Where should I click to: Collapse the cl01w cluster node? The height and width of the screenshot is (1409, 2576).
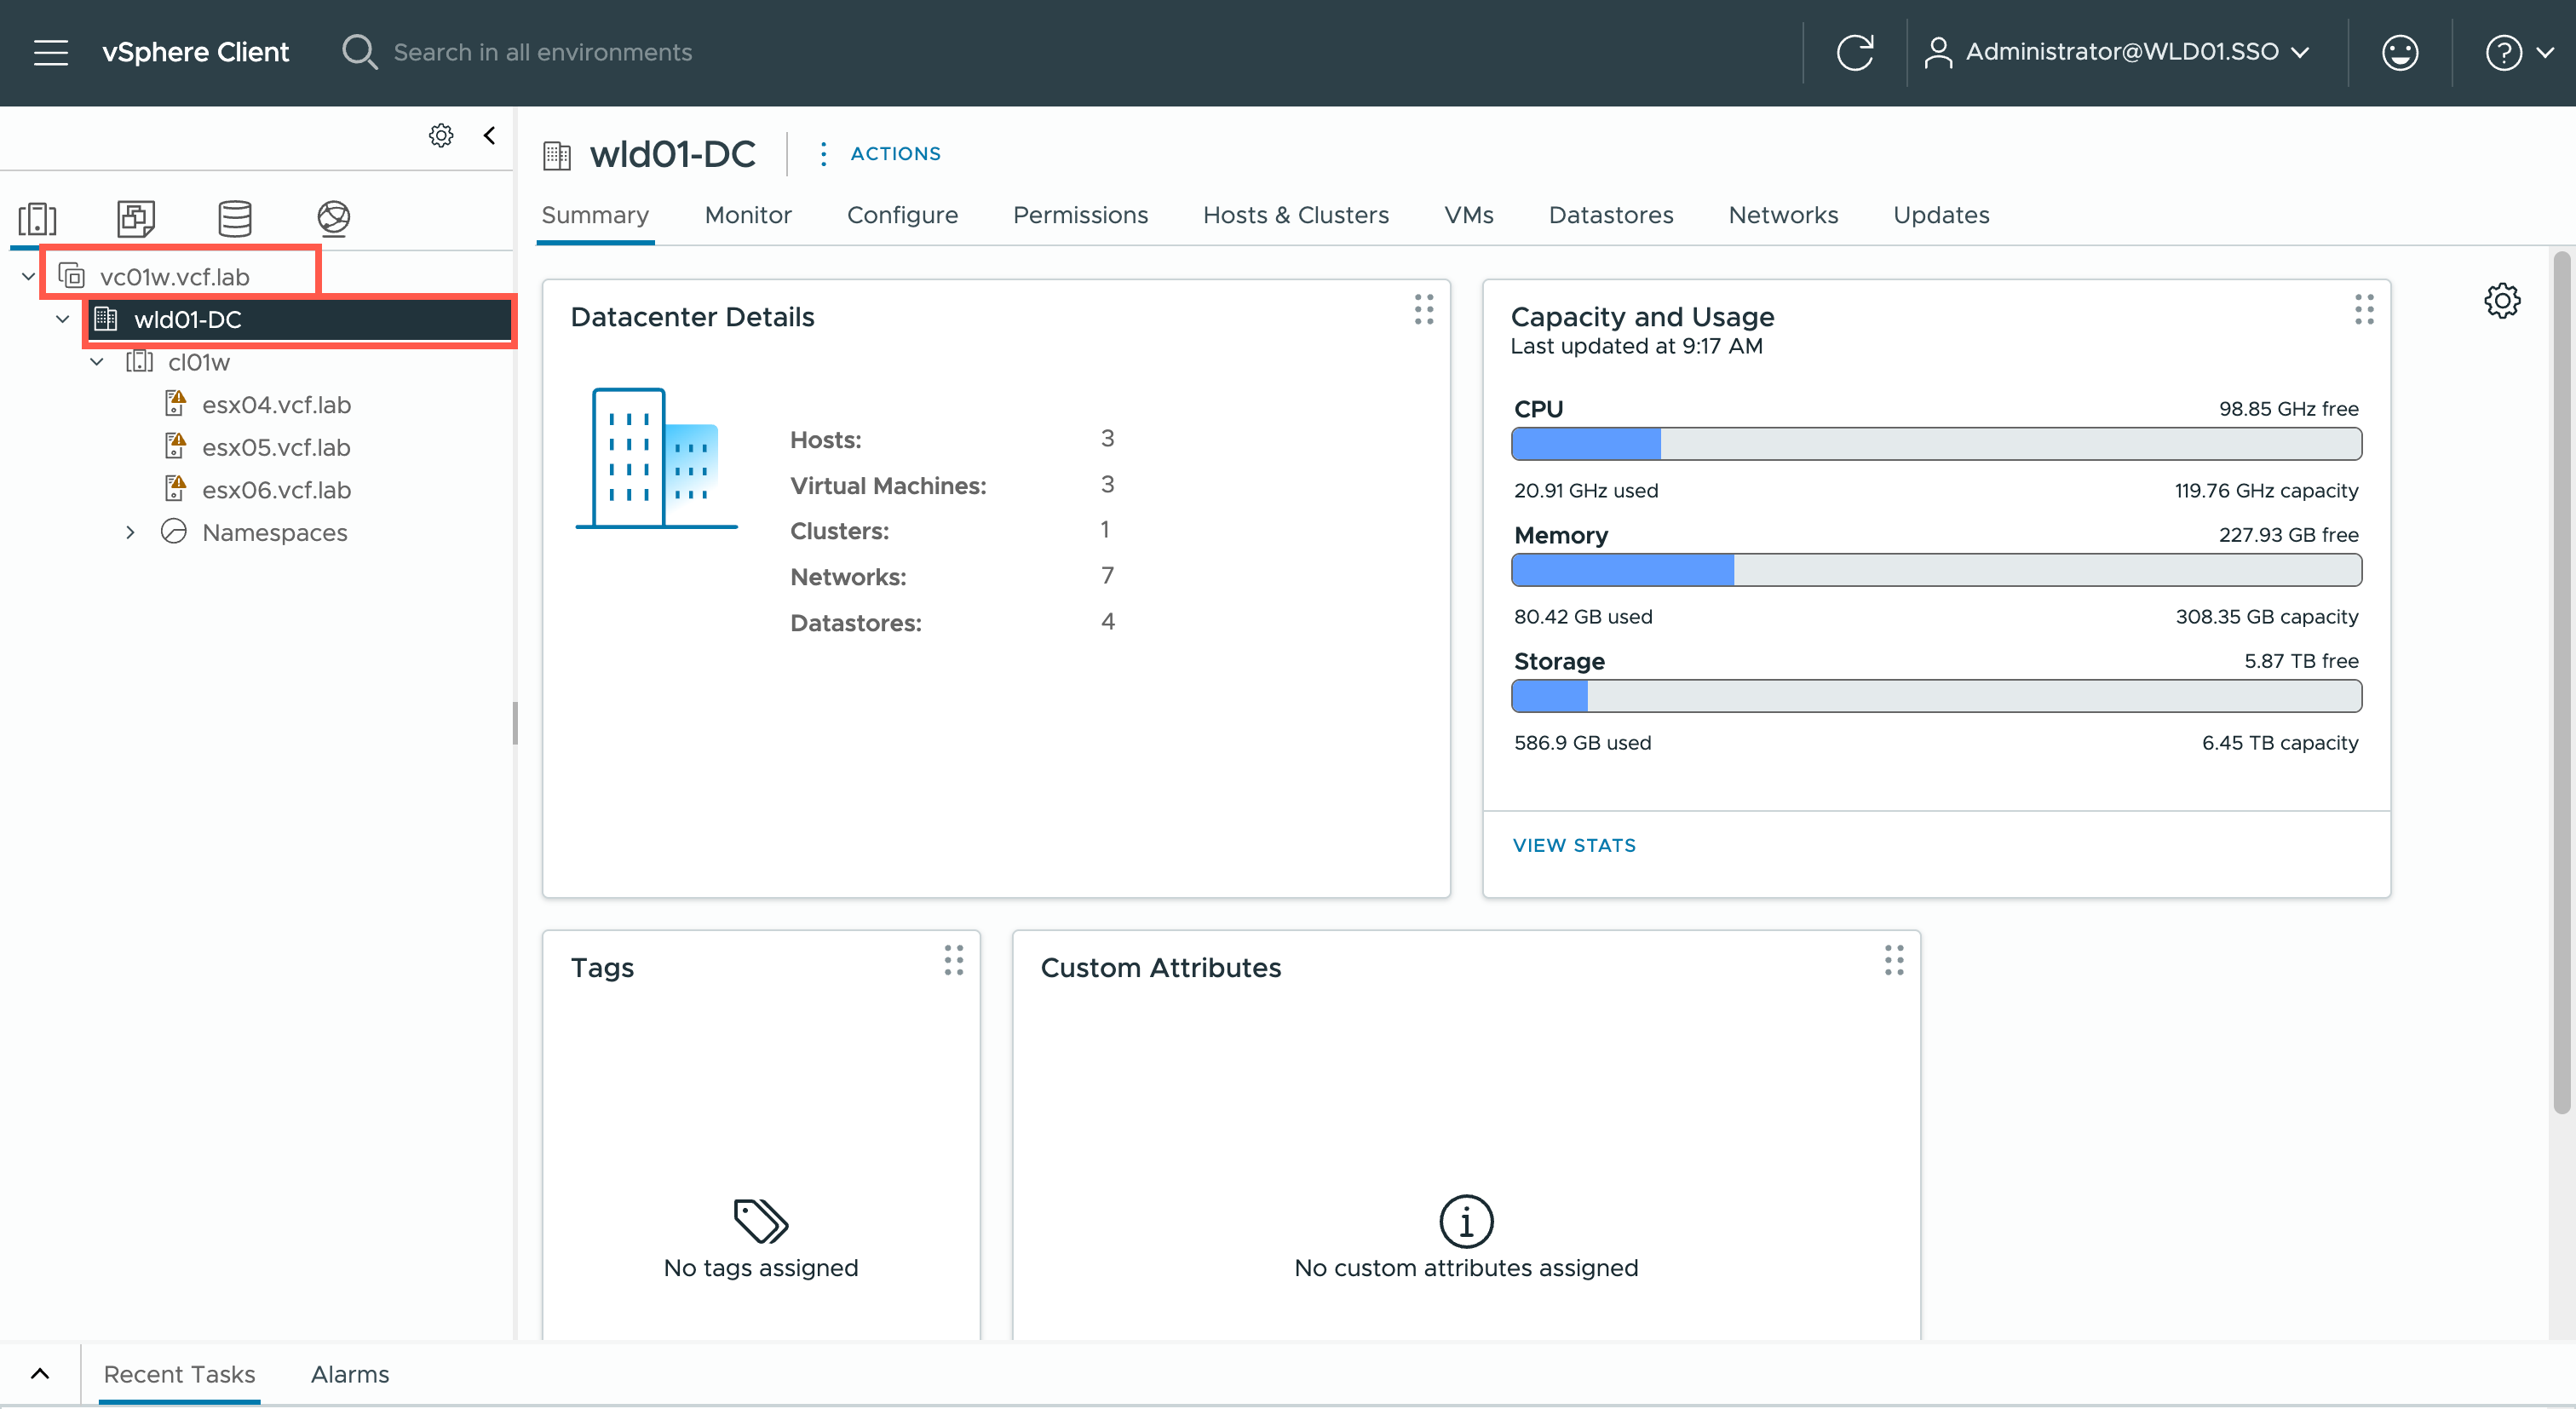pos(97,362)
